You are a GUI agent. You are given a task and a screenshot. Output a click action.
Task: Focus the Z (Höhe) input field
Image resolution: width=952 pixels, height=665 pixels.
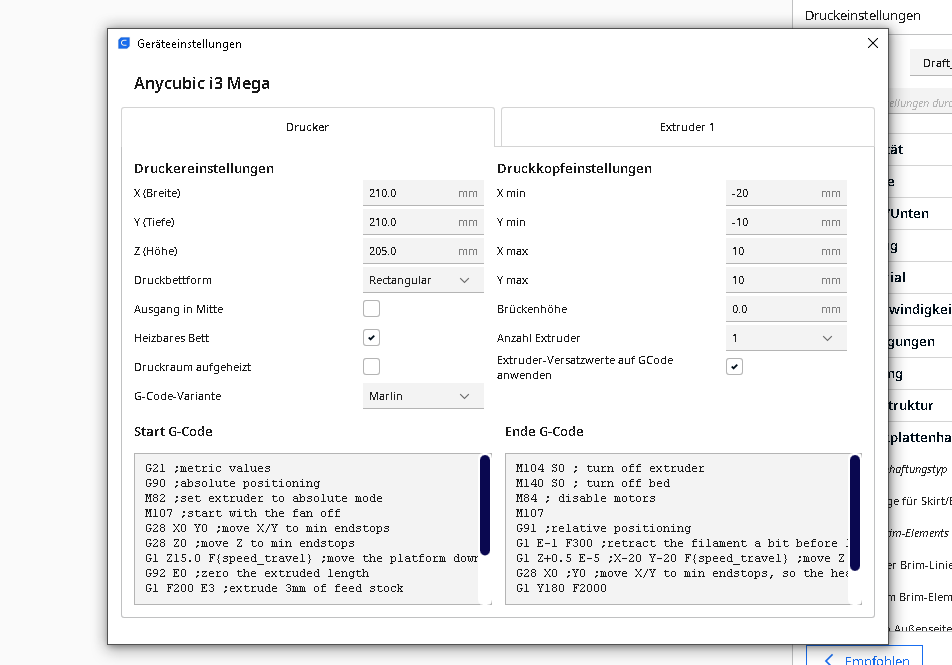(x=410, y=251)
